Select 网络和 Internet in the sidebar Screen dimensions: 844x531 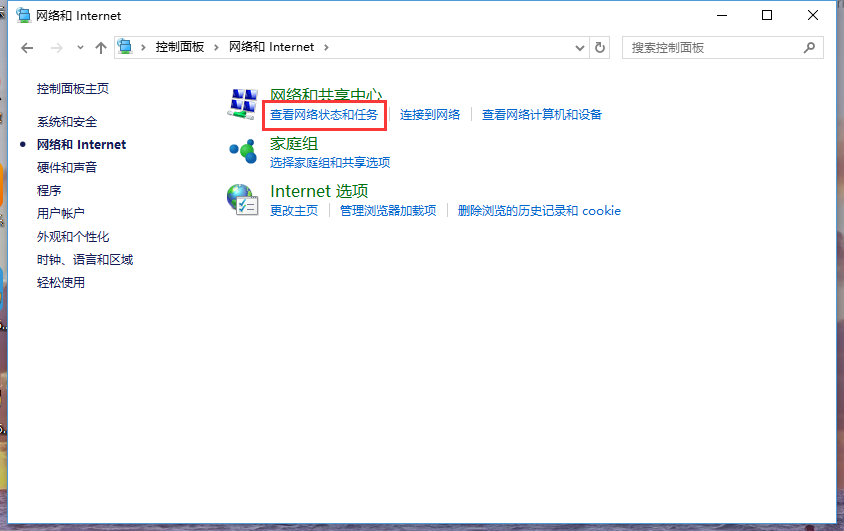click(x=81, y=145)
